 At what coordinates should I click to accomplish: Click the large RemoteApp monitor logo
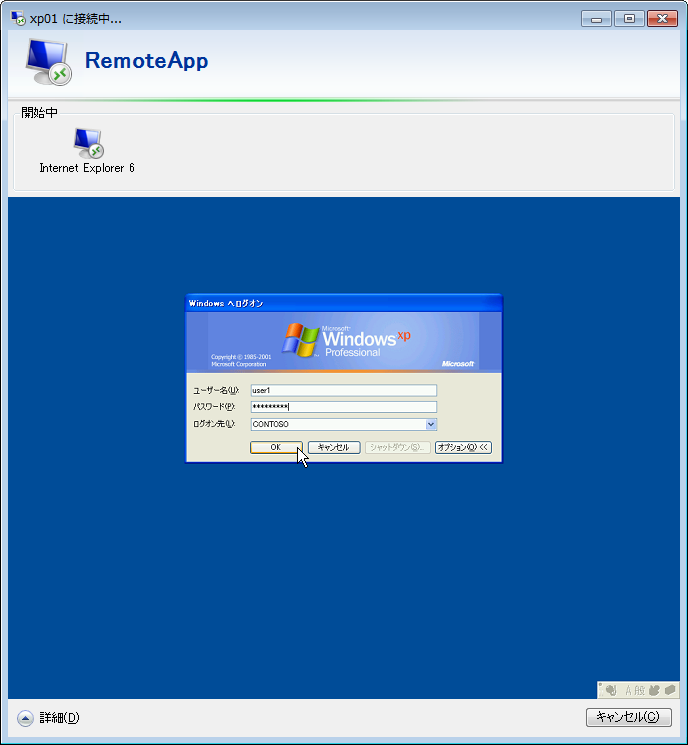coord(48,62)
